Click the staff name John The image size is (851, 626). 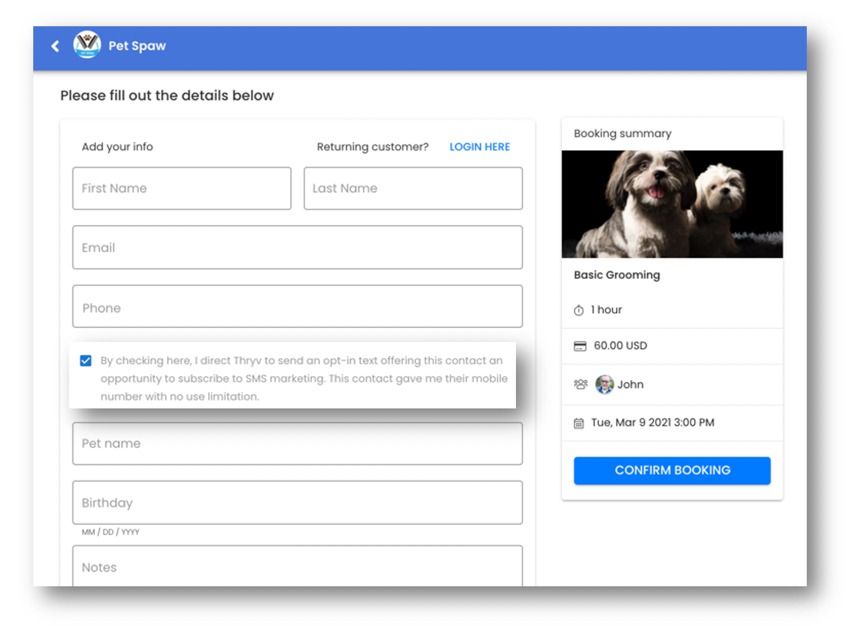[x=631, y=384]
